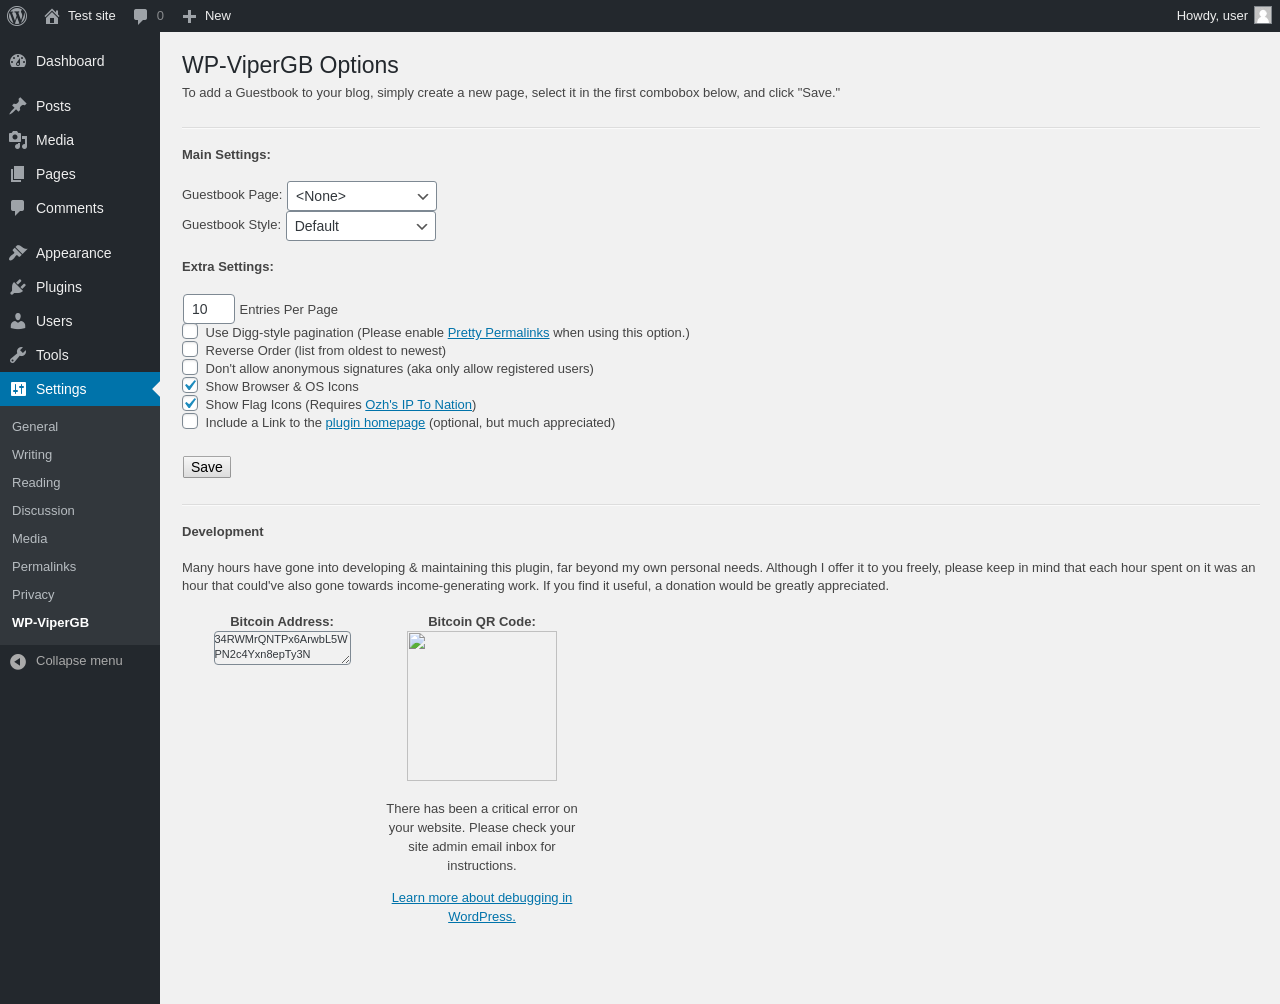Click Collapse menu label
1280x1004 pixels.
point(79,661)
